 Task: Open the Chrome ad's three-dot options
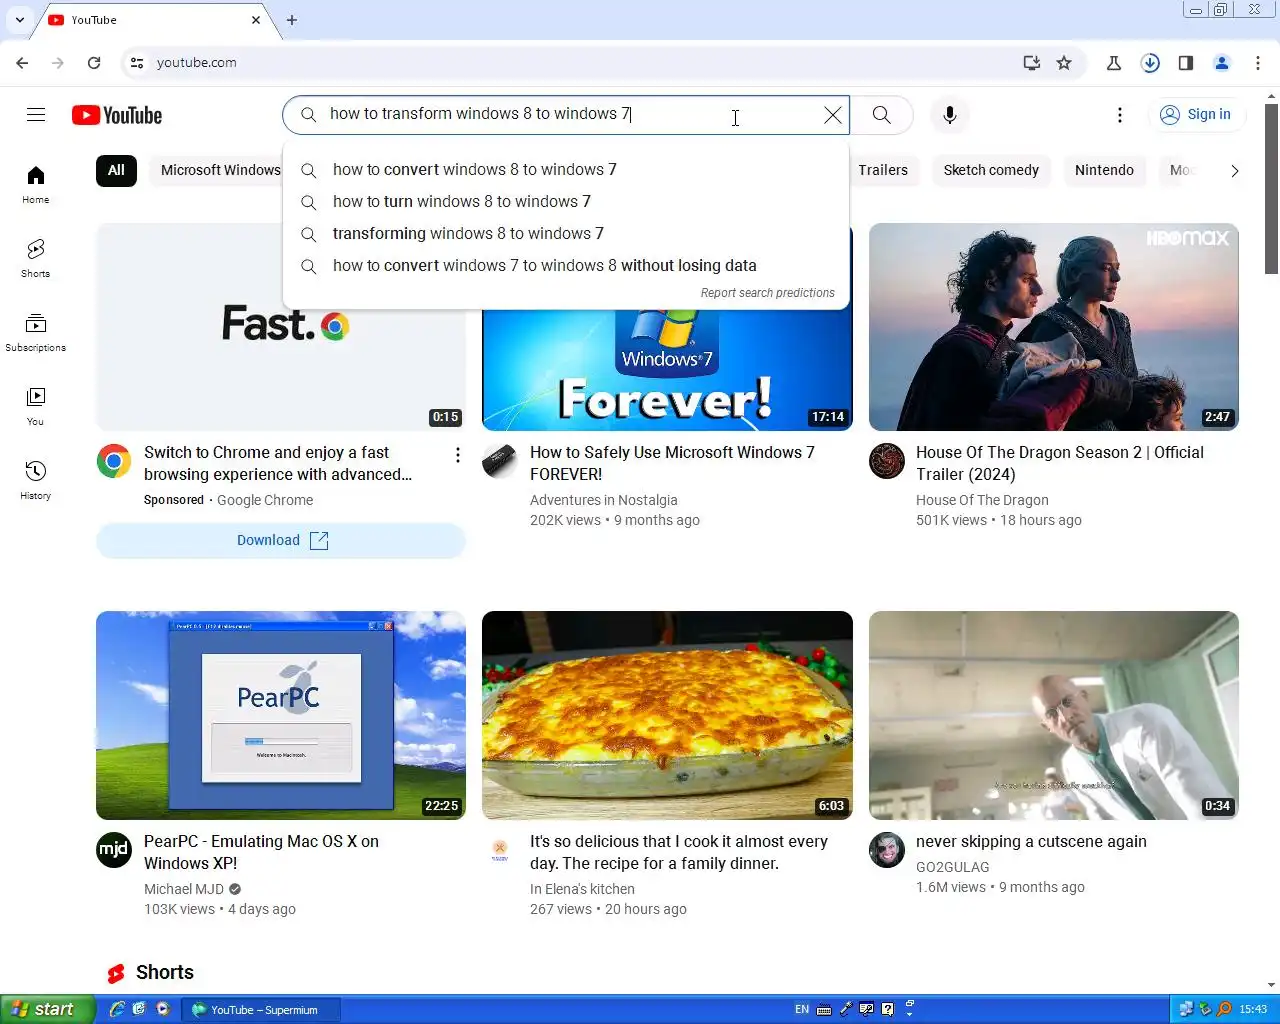[x=457, y=455]
